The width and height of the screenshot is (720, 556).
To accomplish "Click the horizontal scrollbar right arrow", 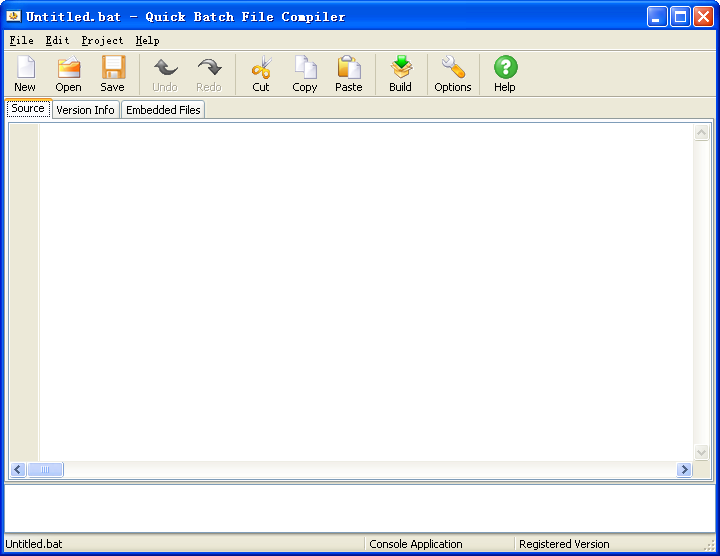I will pyautogui.click(x=684, y=470).
